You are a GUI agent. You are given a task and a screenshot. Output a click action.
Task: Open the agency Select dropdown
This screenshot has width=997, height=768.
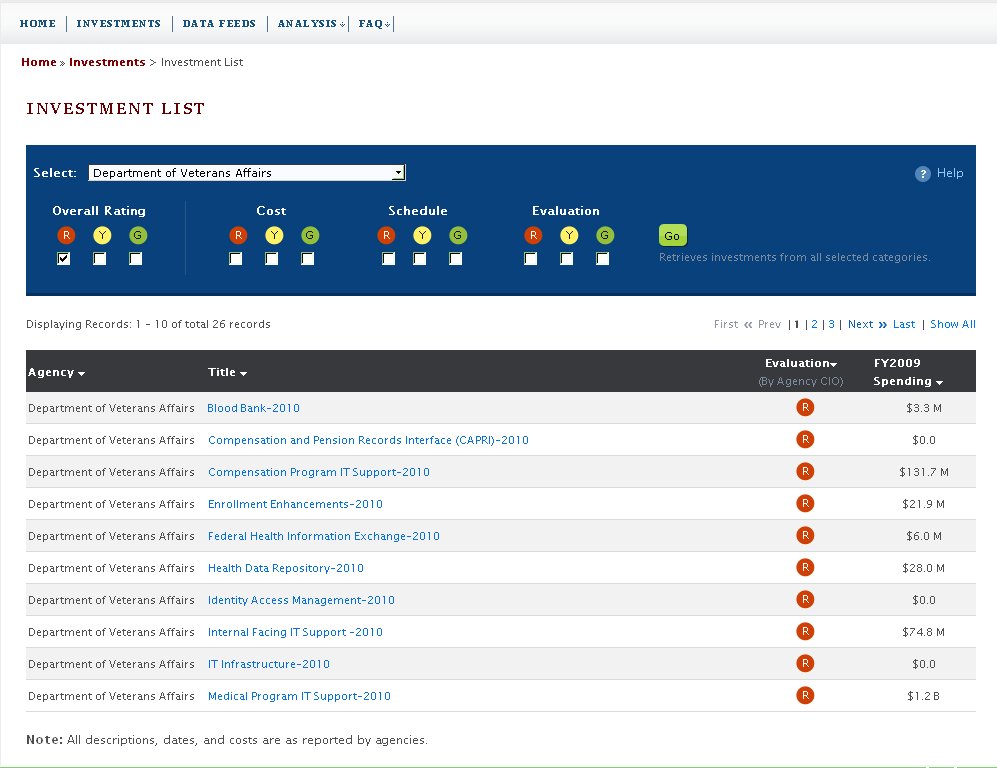click(246, 173)
